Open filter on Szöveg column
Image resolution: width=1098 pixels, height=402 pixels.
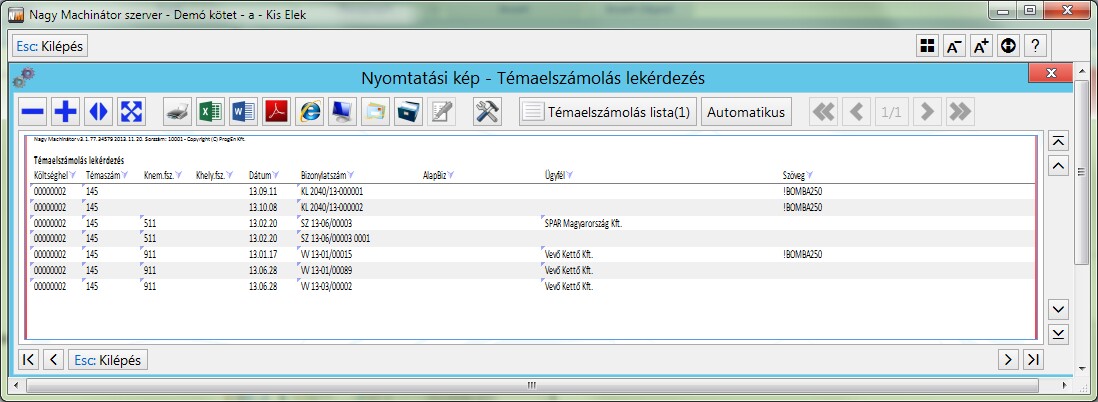pyautogui.click(x=809, y=174)
